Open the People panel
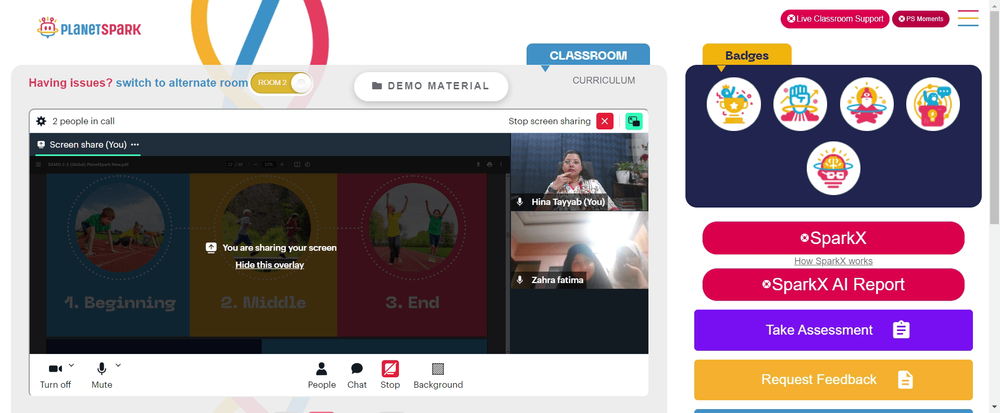The height and width of the screenshot is (413, 1000). click(321, 375)
